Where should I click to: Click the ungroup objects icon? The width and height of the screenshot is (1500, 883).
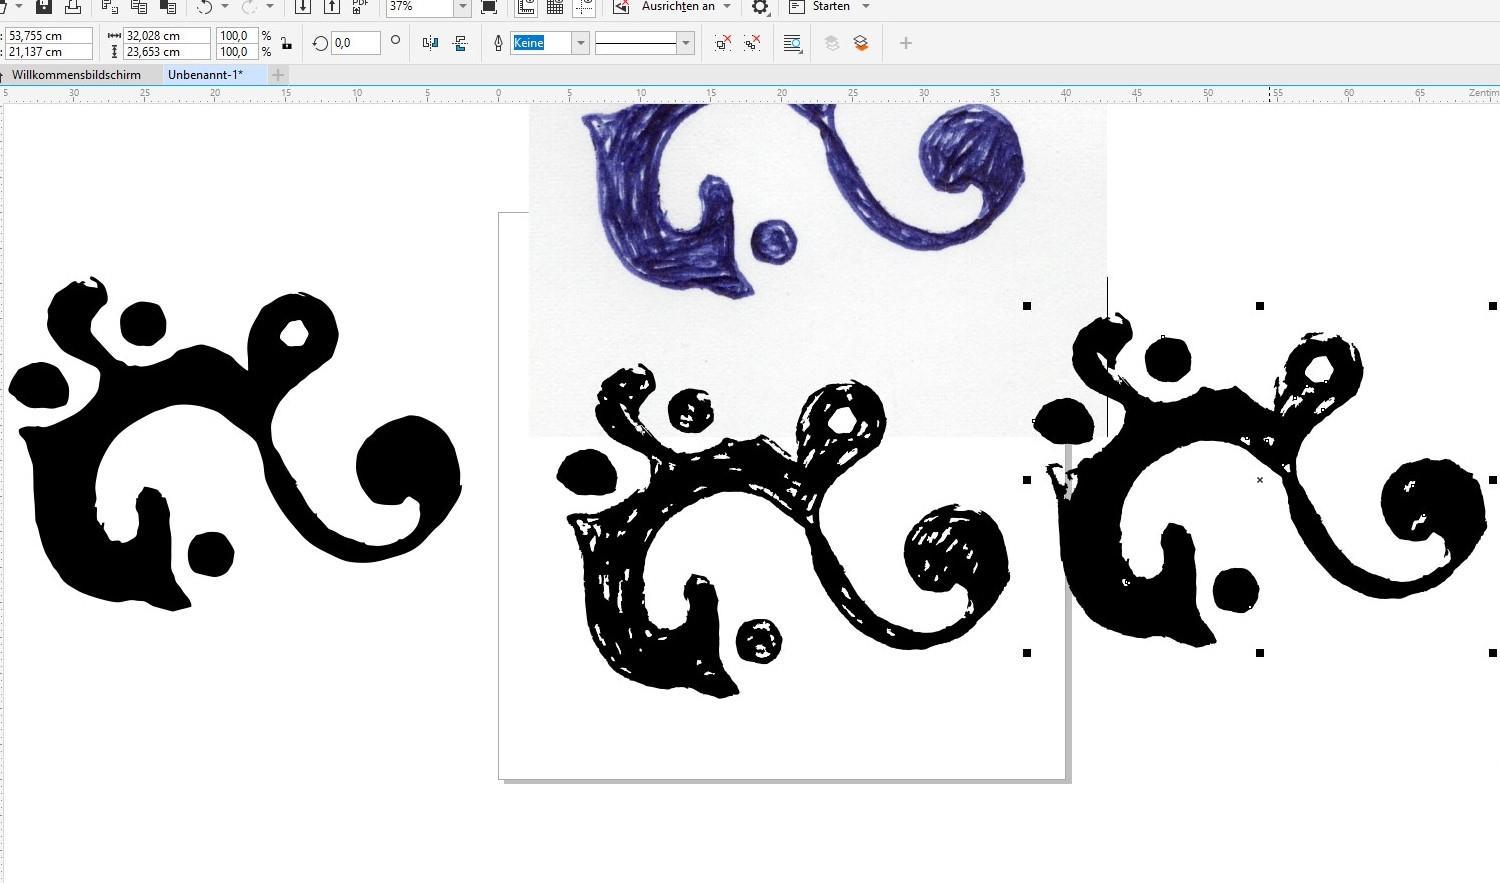tap(723, 43)
